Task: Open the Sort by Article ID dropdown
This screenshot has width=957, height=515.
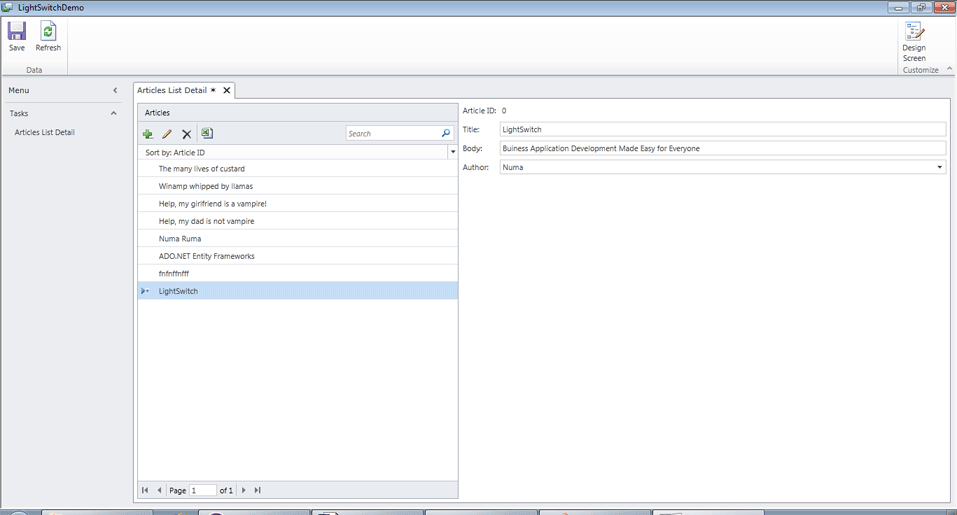Action: (453, 152)
